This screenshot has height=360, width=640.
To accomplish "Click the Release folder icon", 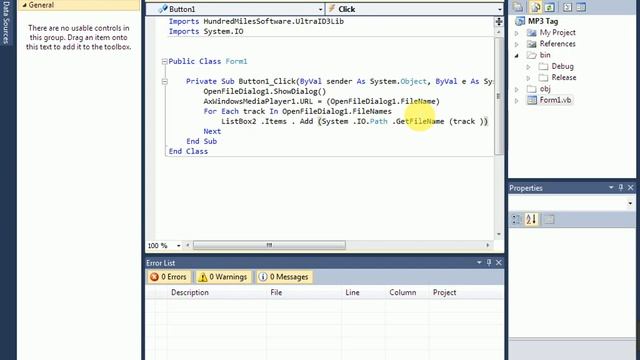I will [x=543, y=77].
